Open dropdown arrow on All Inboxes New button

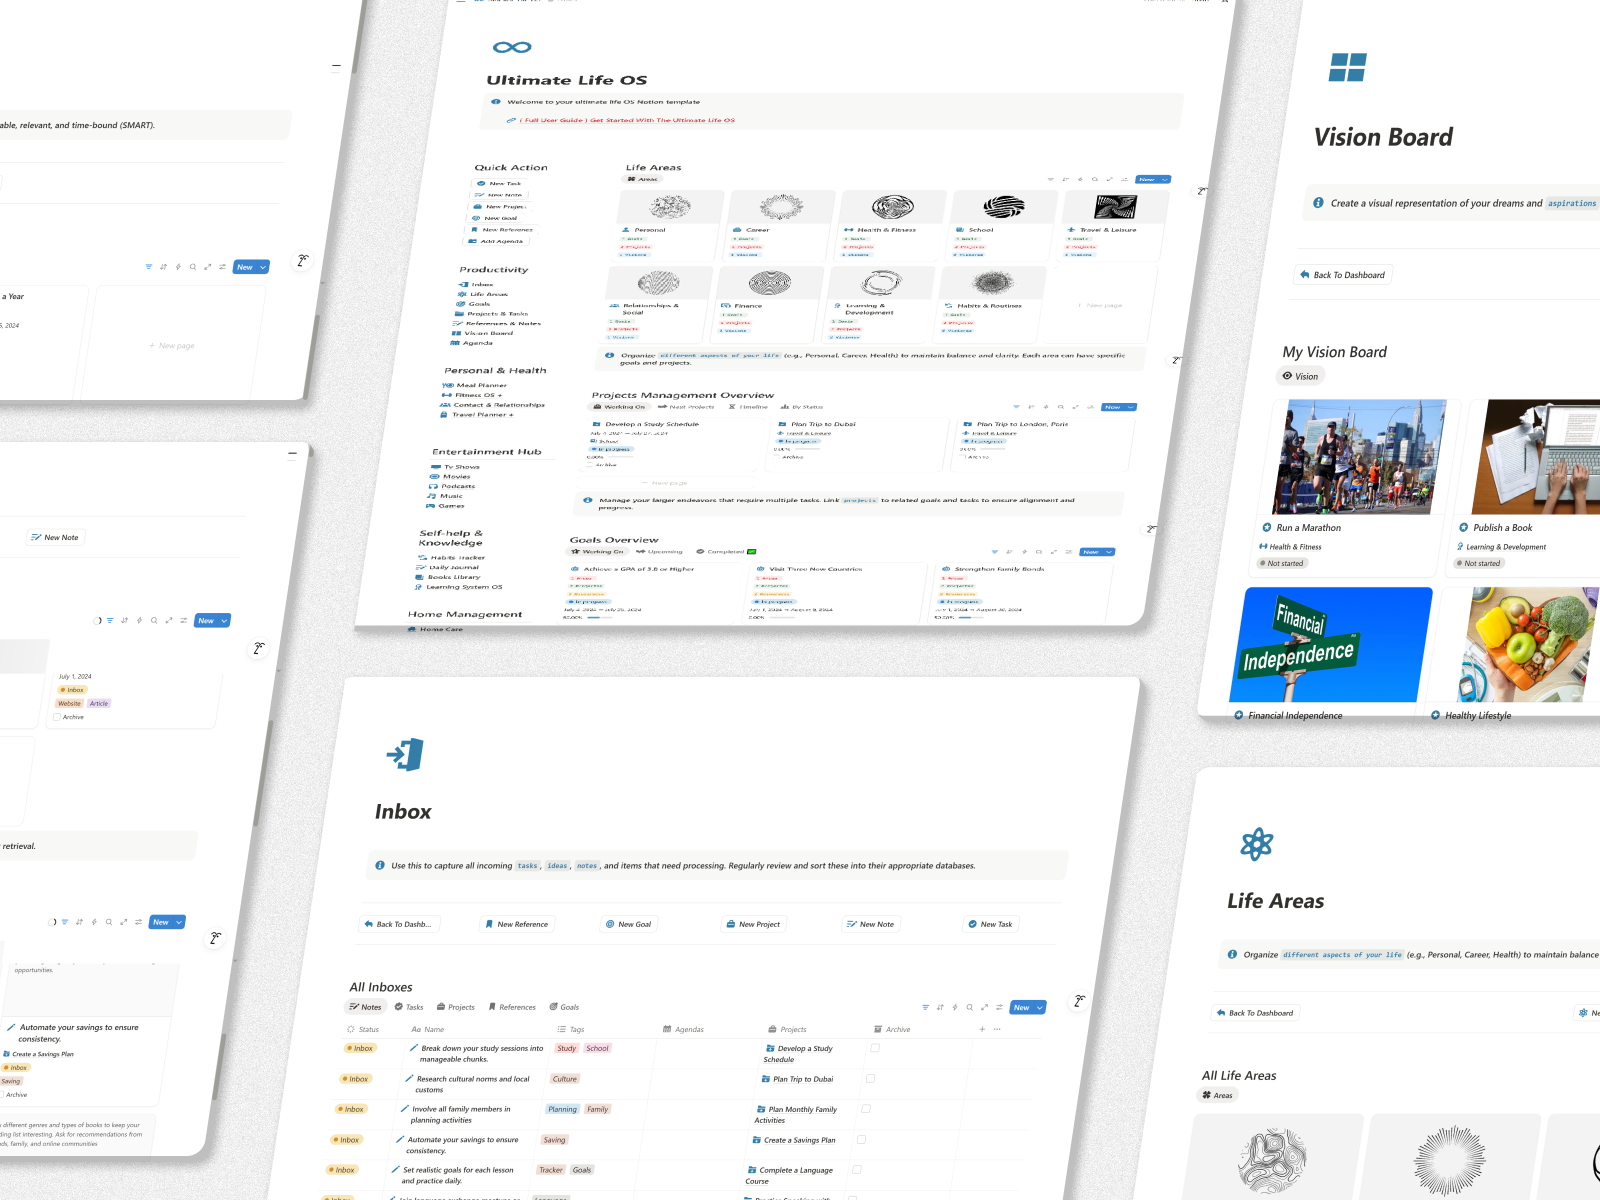pos(1040,1007)
